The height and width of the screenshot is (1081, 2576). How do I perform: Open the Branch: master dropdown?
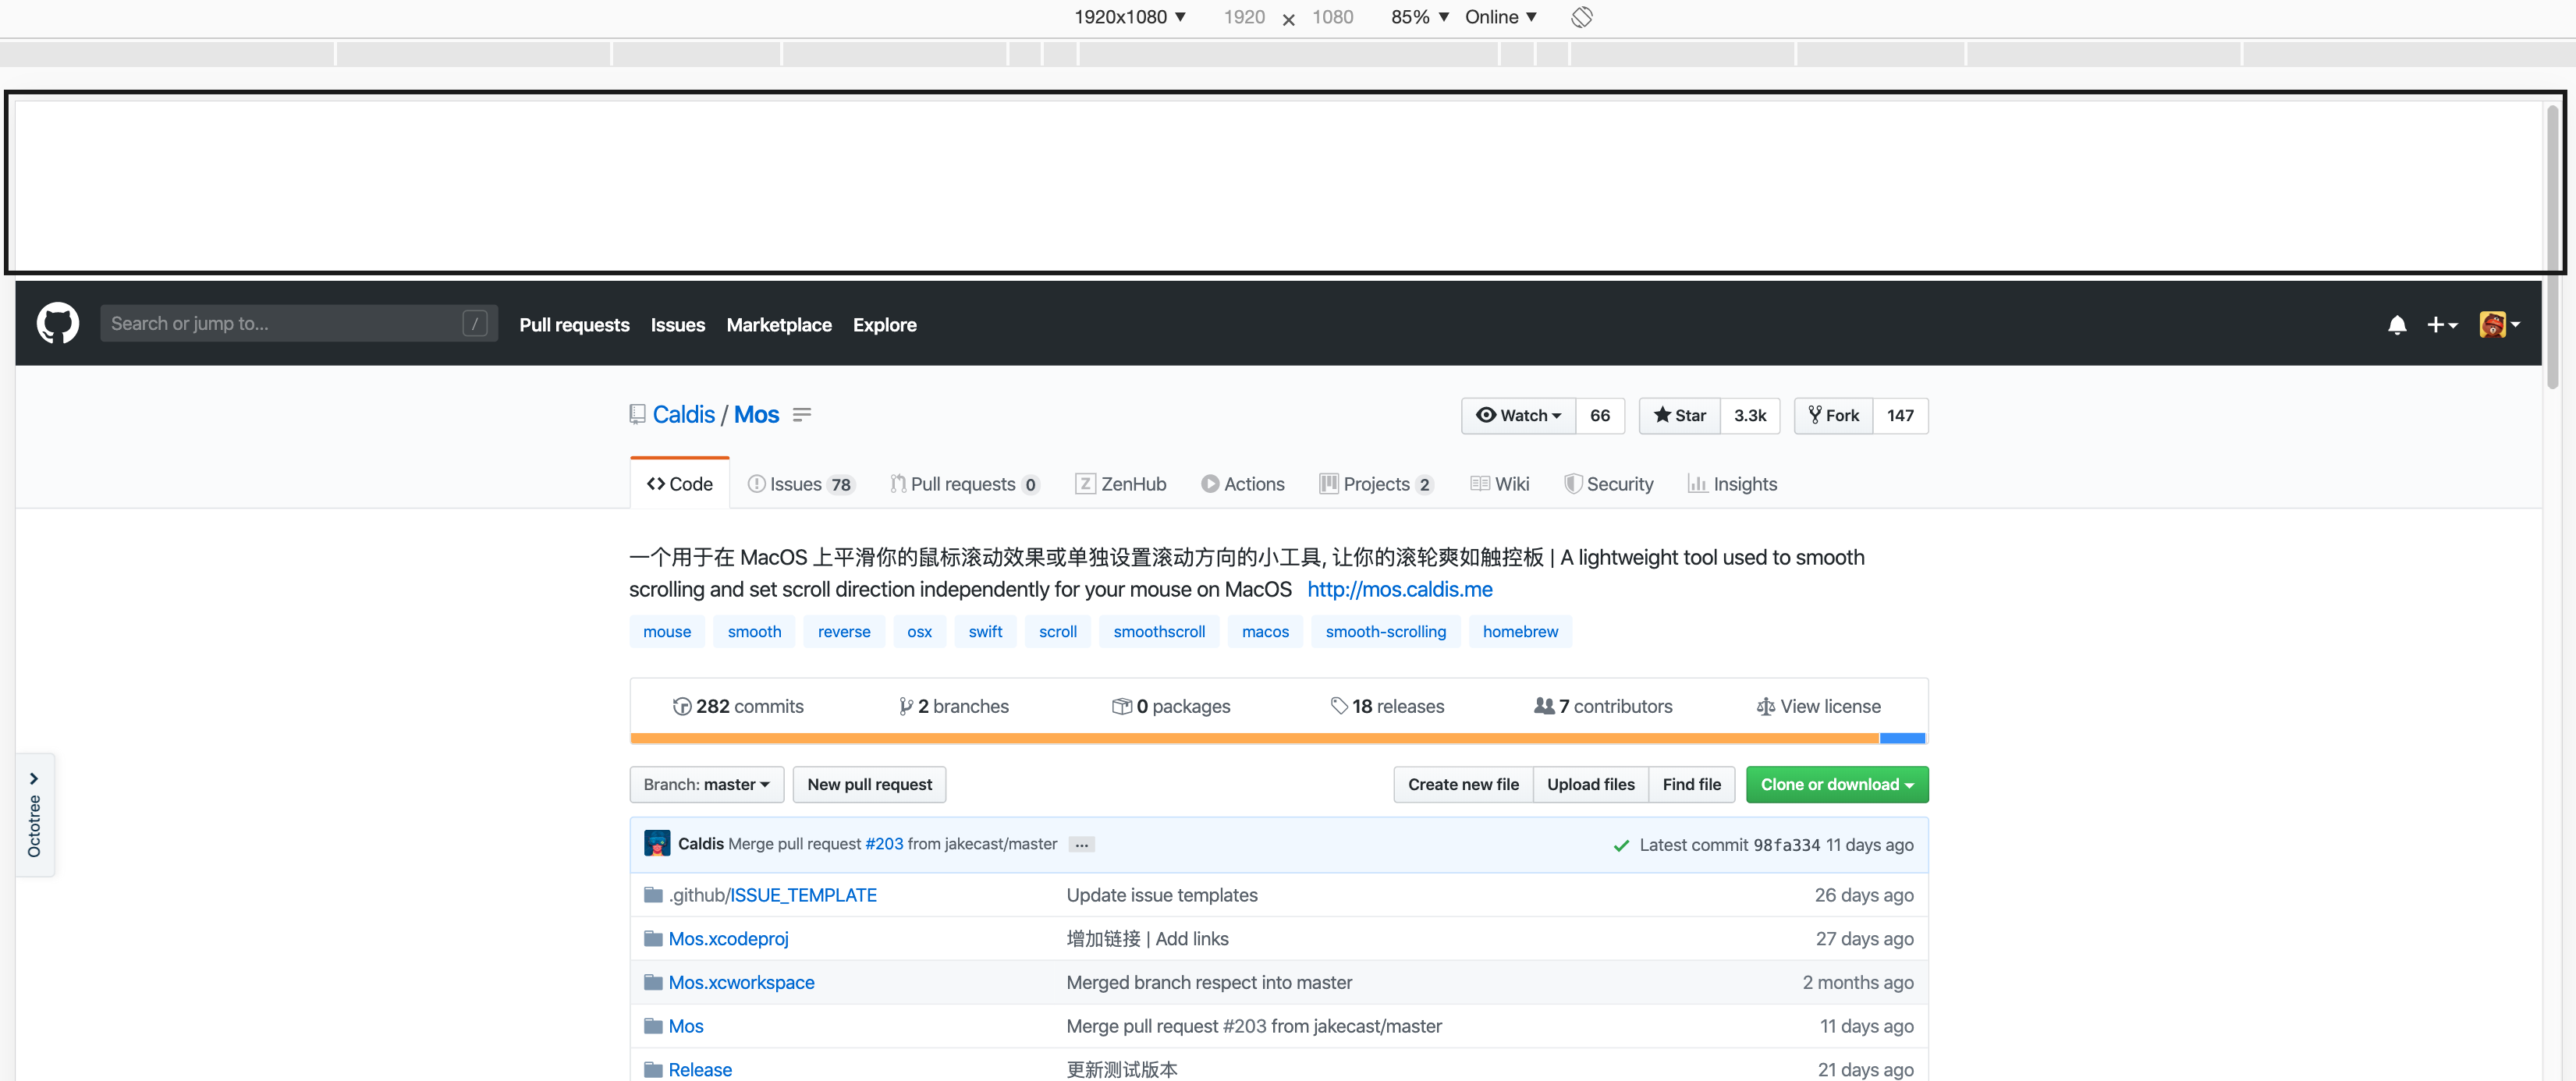pos(706,784)
